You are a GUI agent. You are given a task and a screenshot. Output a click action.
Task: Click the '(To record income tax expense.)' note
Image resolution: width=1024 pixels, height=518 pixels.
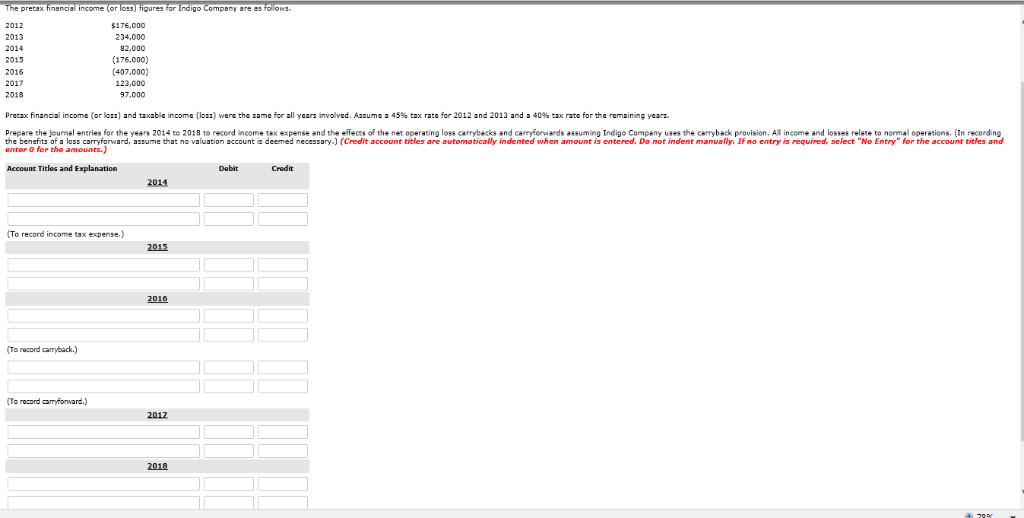pyautogui.click(x=65, y=234)
